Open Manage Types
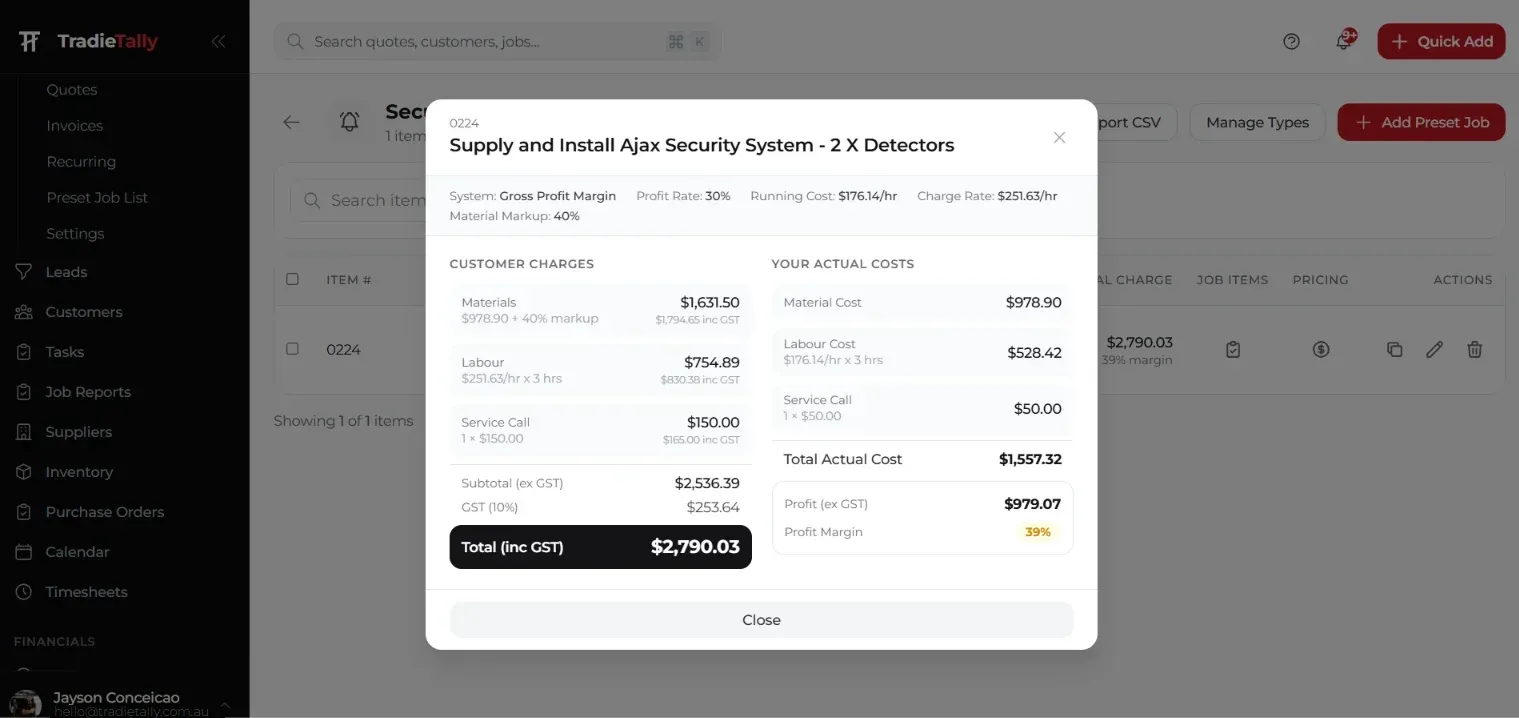The image size is (1519, 718). (1257, 122)
